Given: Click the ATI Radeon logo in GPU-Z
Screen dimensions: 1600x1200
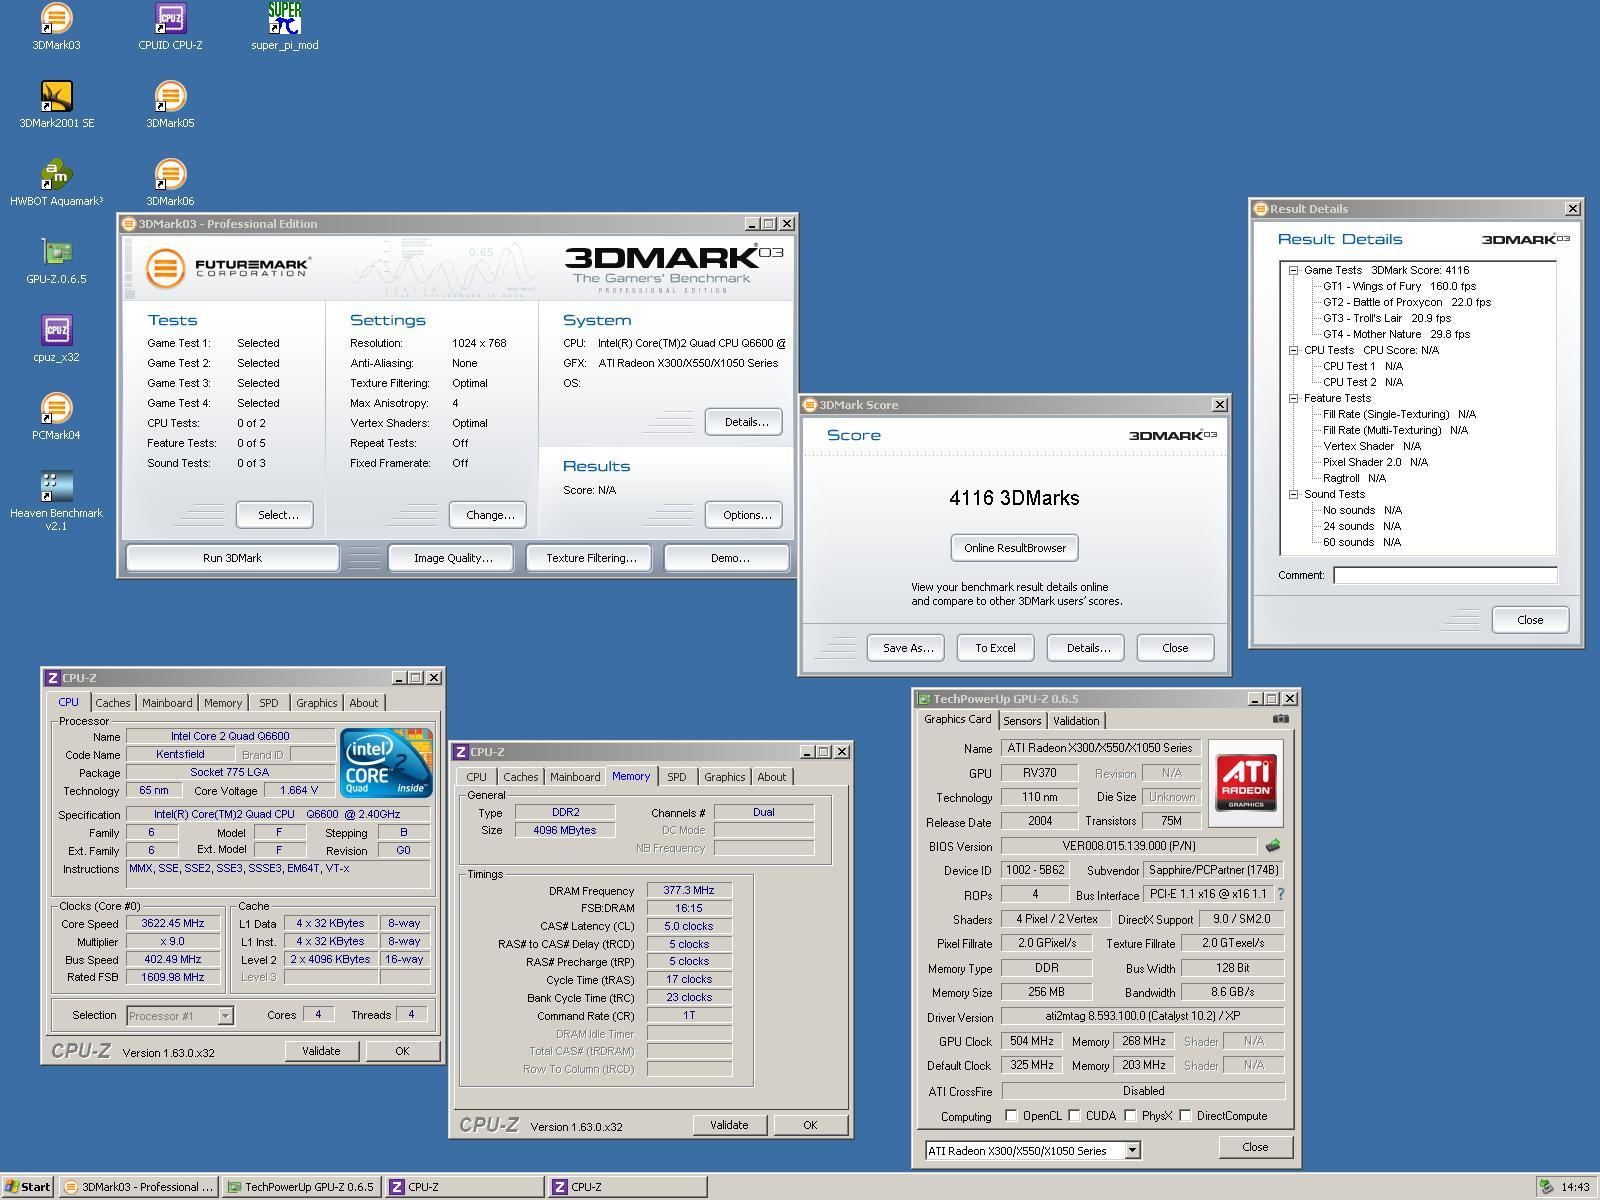Looking at the screenshot, I should [x=1246, y=783].
